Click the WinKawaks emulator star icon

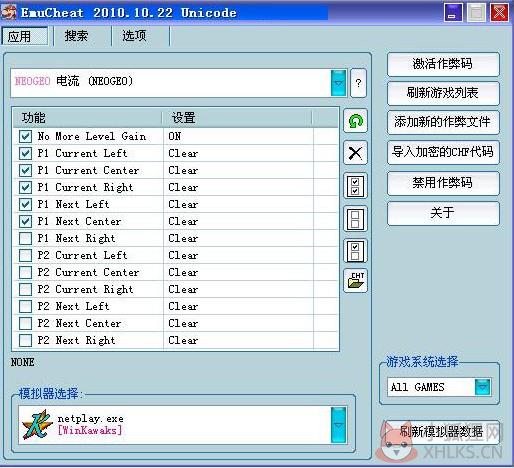[37, 425]
